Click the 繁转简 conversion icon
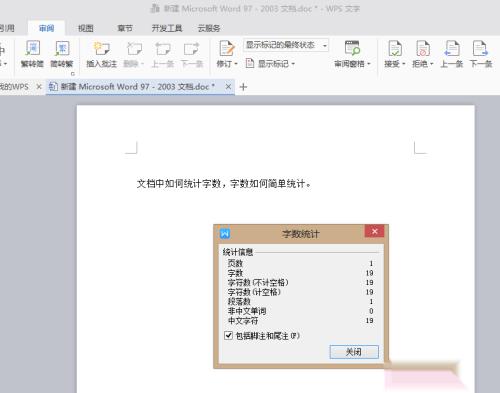 click(x=32, y=49)
